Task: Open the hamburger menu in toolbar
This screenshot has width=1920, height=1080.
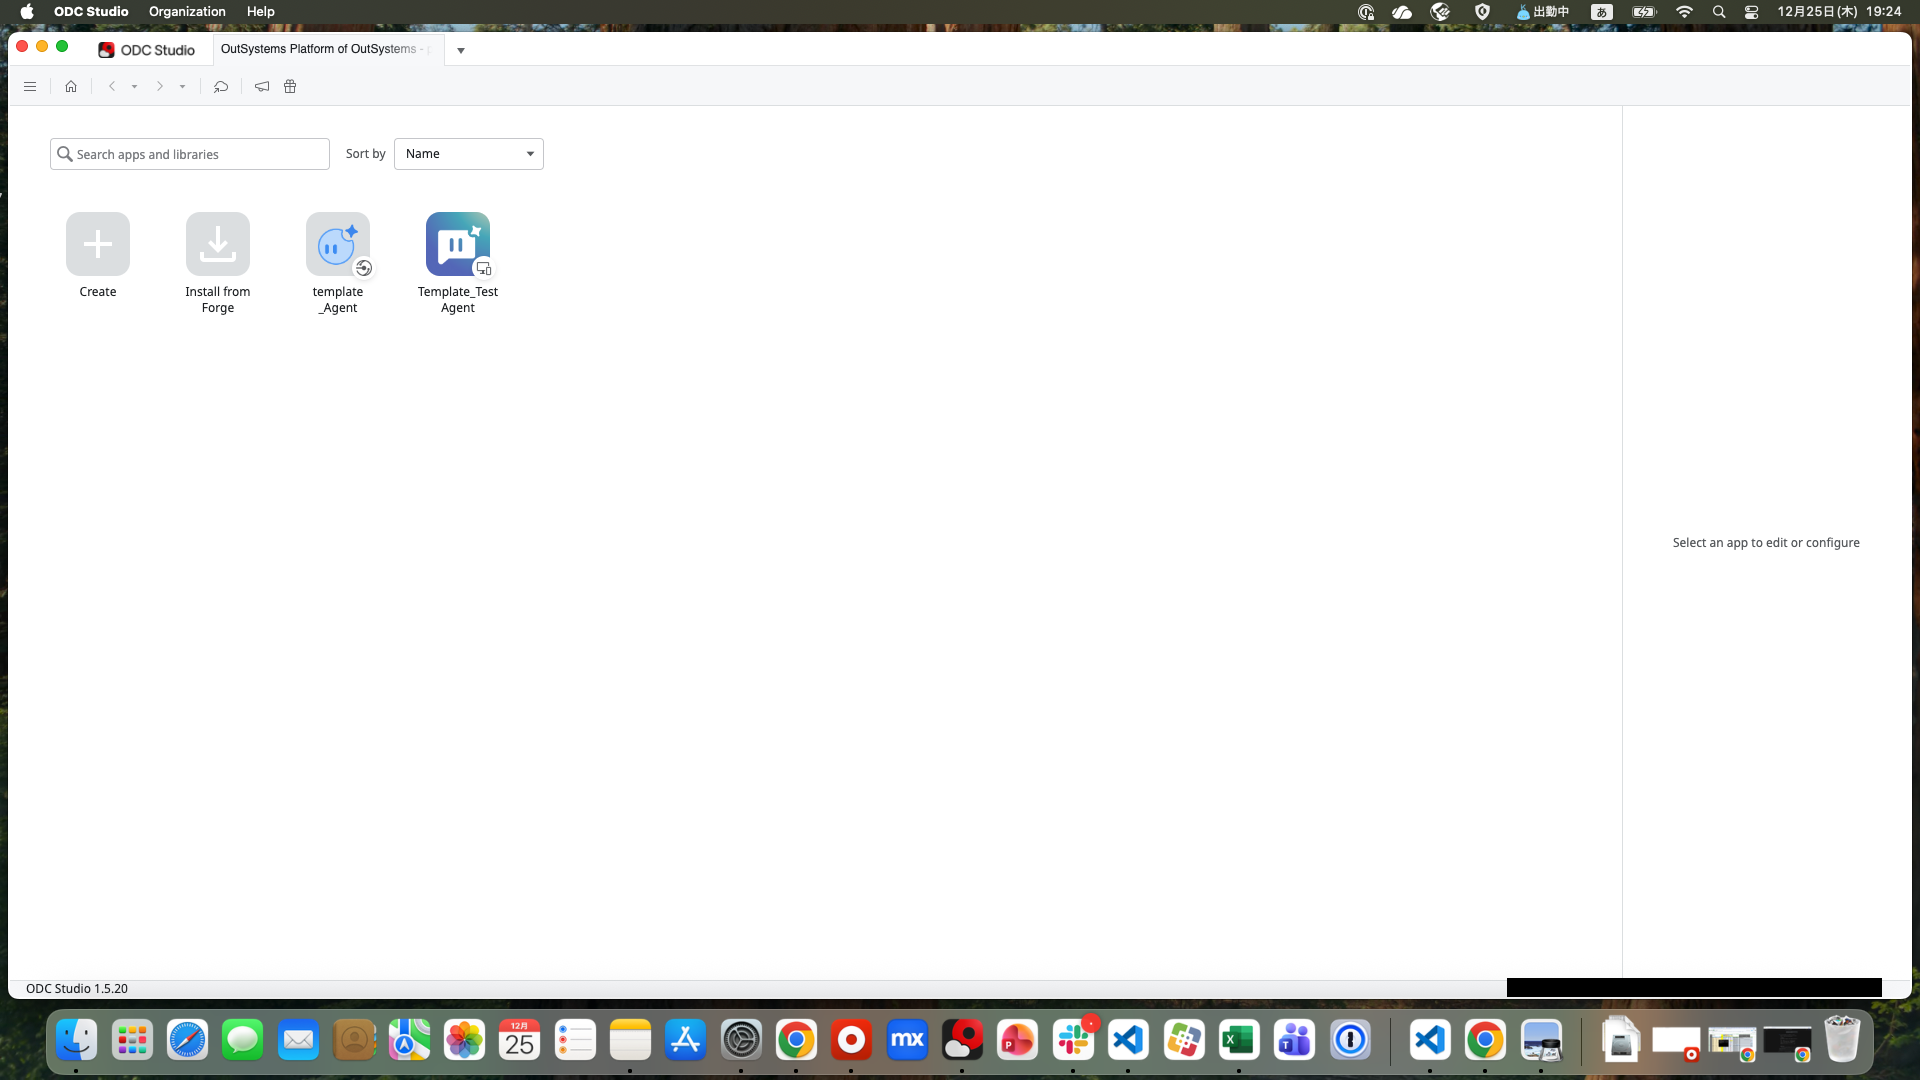Action: coord(30,87)
